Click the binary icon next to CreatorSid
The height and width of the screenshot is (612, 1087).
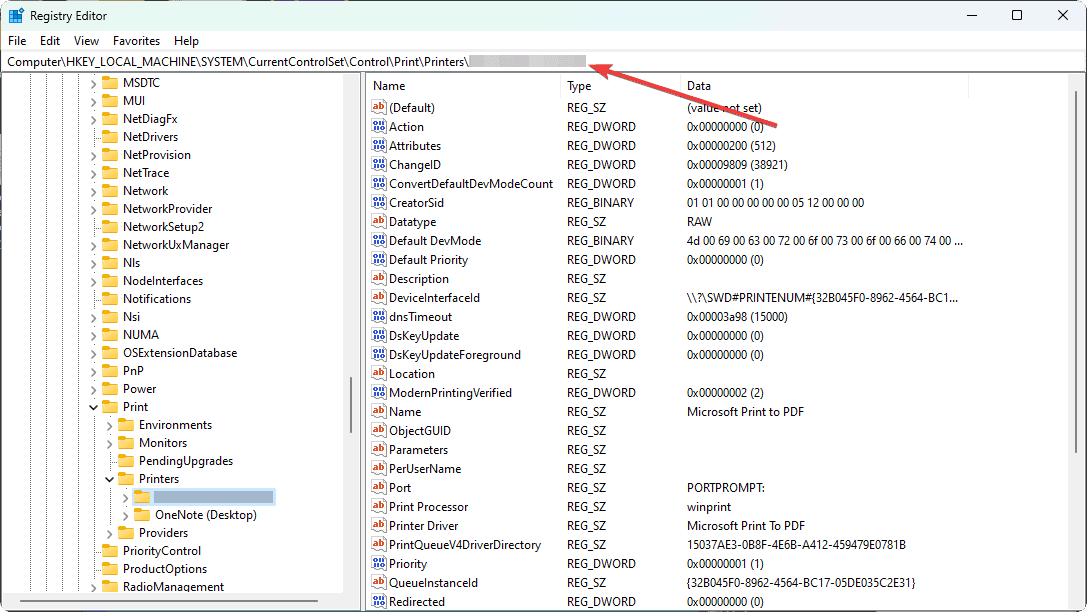[x=378, y=203]
